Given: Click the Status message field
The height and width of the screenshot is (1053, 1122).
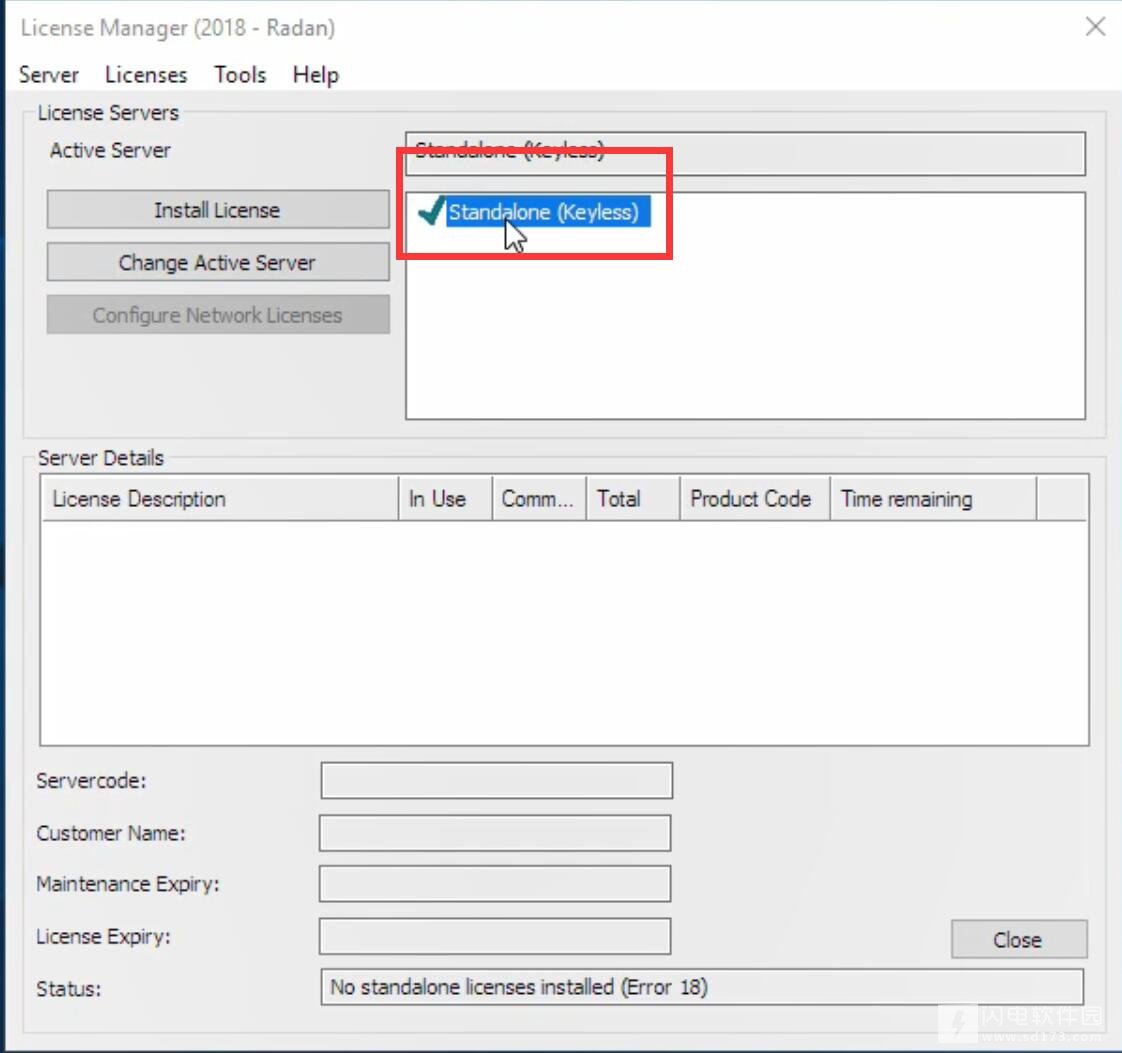Looking at the screenshot, I should pyautogui.click(x=702, y=987).
